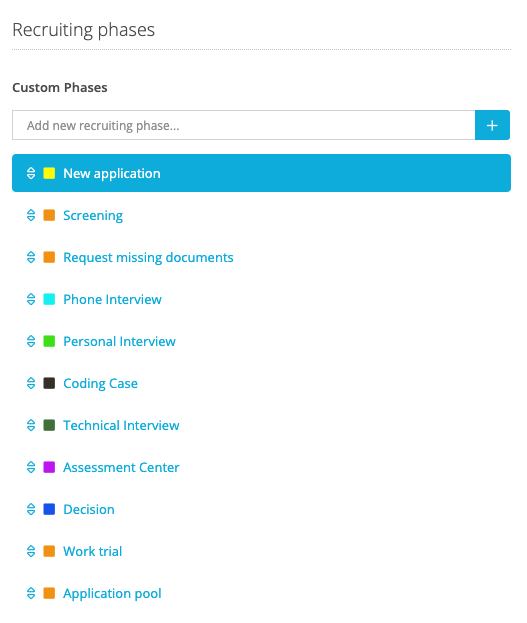Click the green swatch for Personal Interview
This screenshot has width=527, height=623.
[x=49, y=341]
